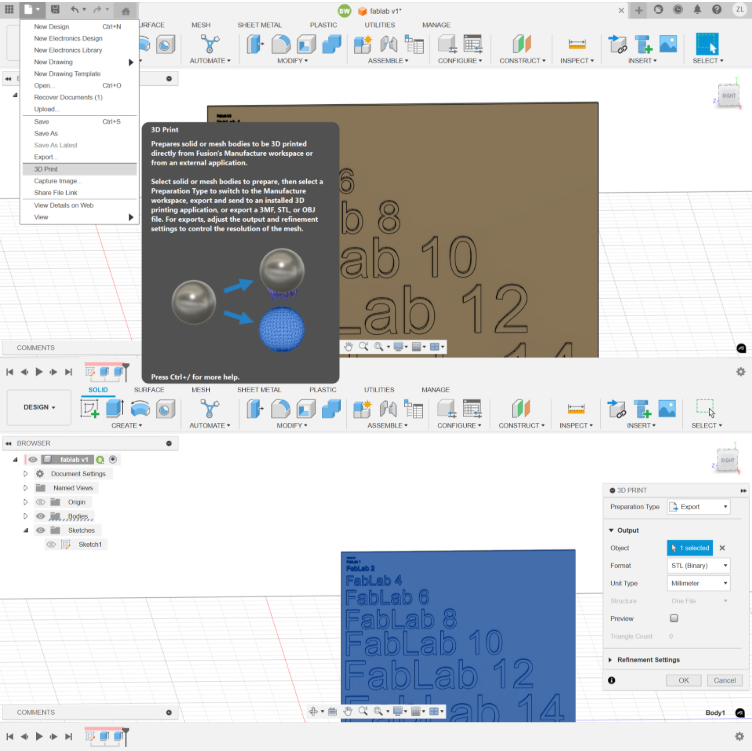Expand the Named Views tree node

tap(25, 488)
